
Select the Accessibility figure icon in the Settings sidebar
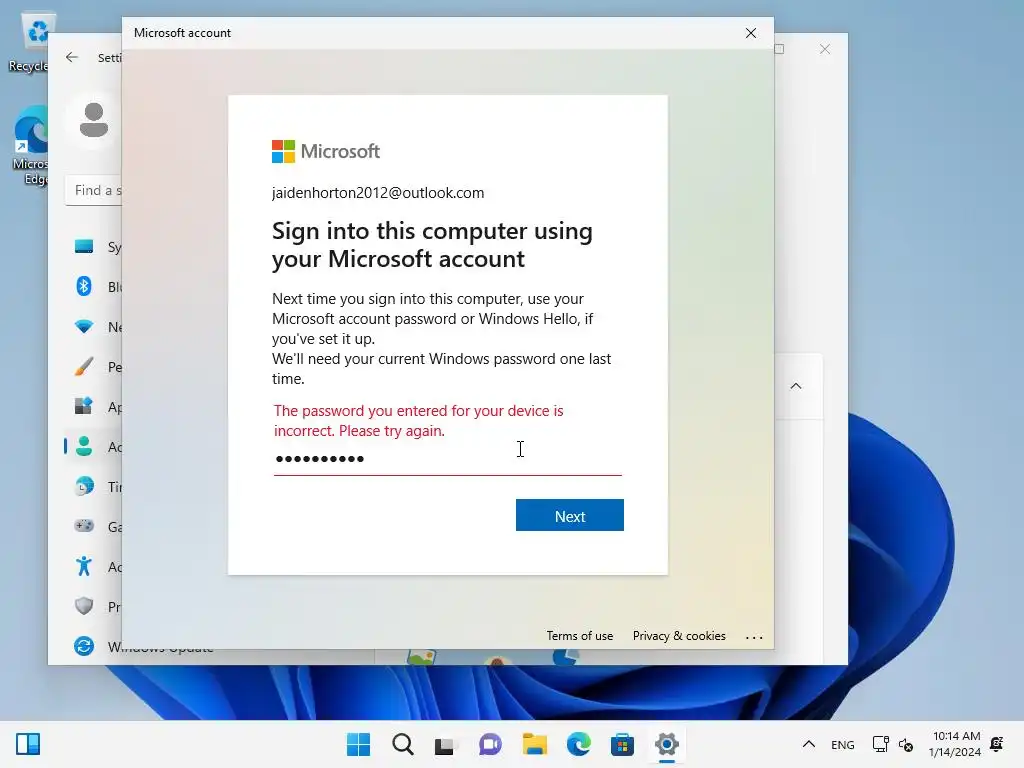(84, 566)
